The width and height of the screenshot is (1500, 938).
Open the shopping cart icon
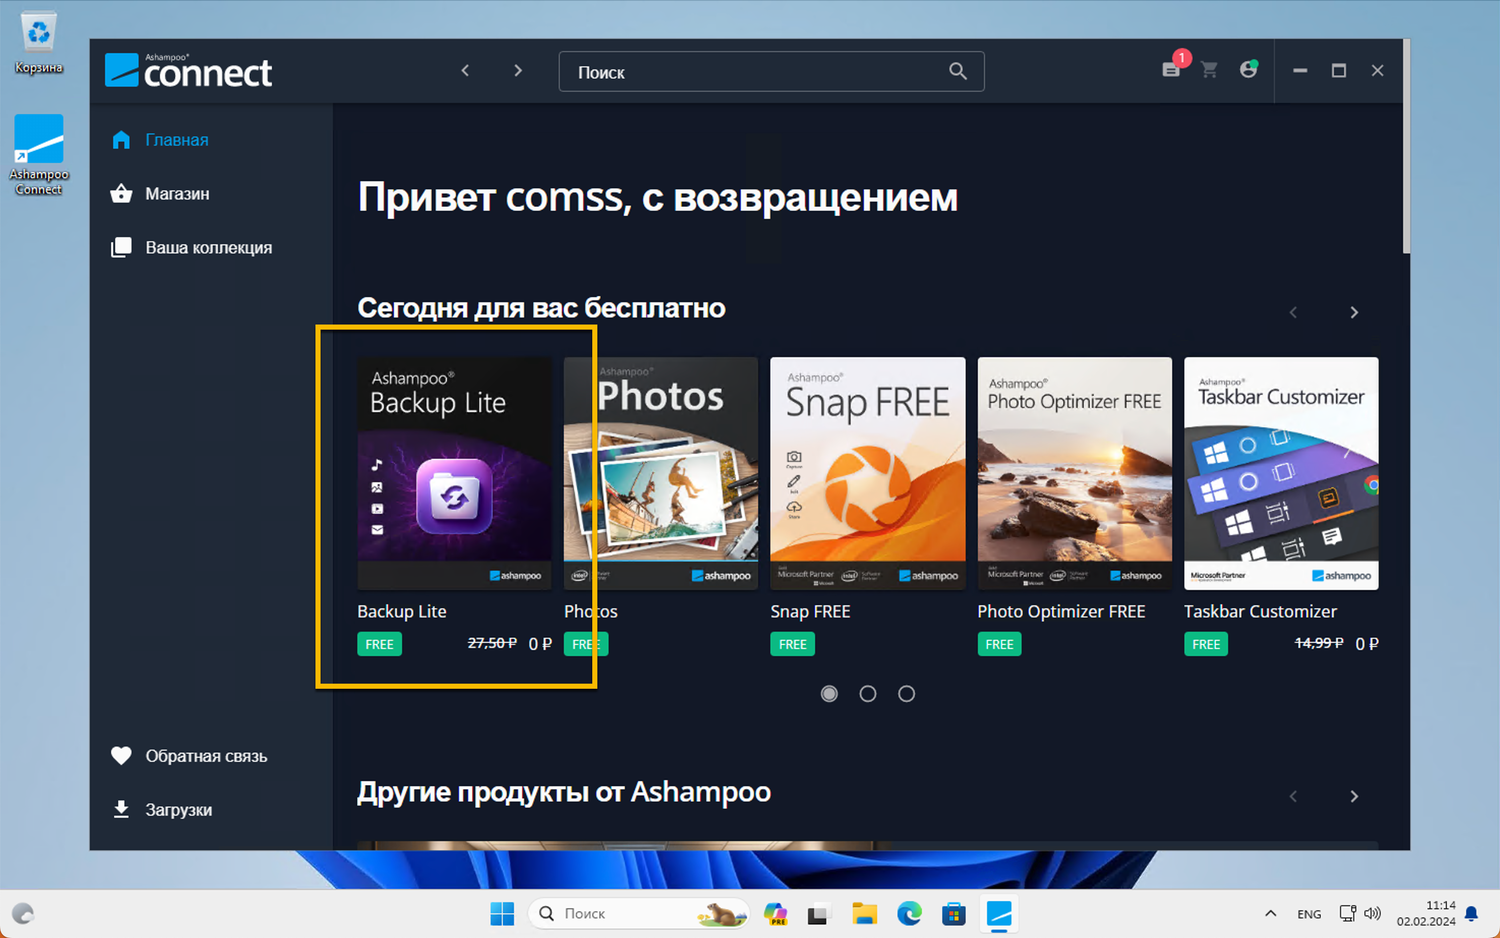[1209, 71]
